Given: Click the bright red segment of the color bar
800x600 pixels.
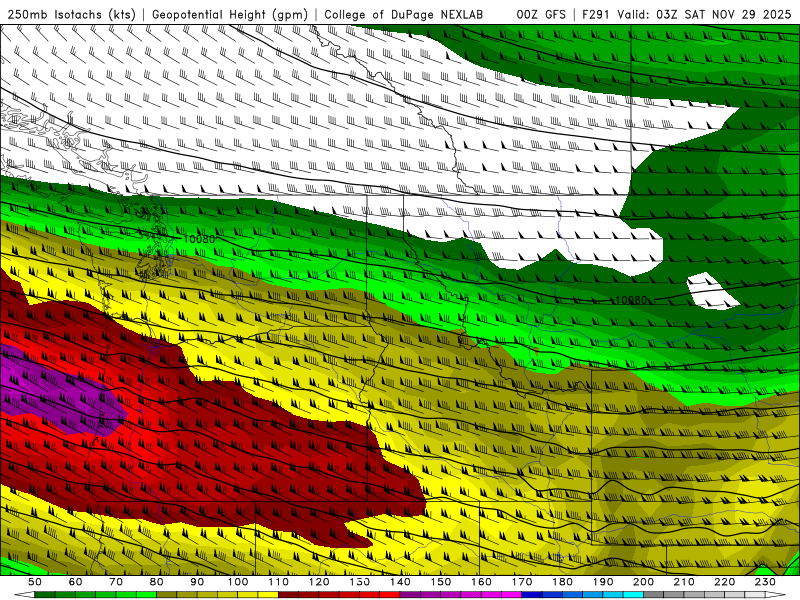Looking at the screenshot, I should click(x=389, y=595).
